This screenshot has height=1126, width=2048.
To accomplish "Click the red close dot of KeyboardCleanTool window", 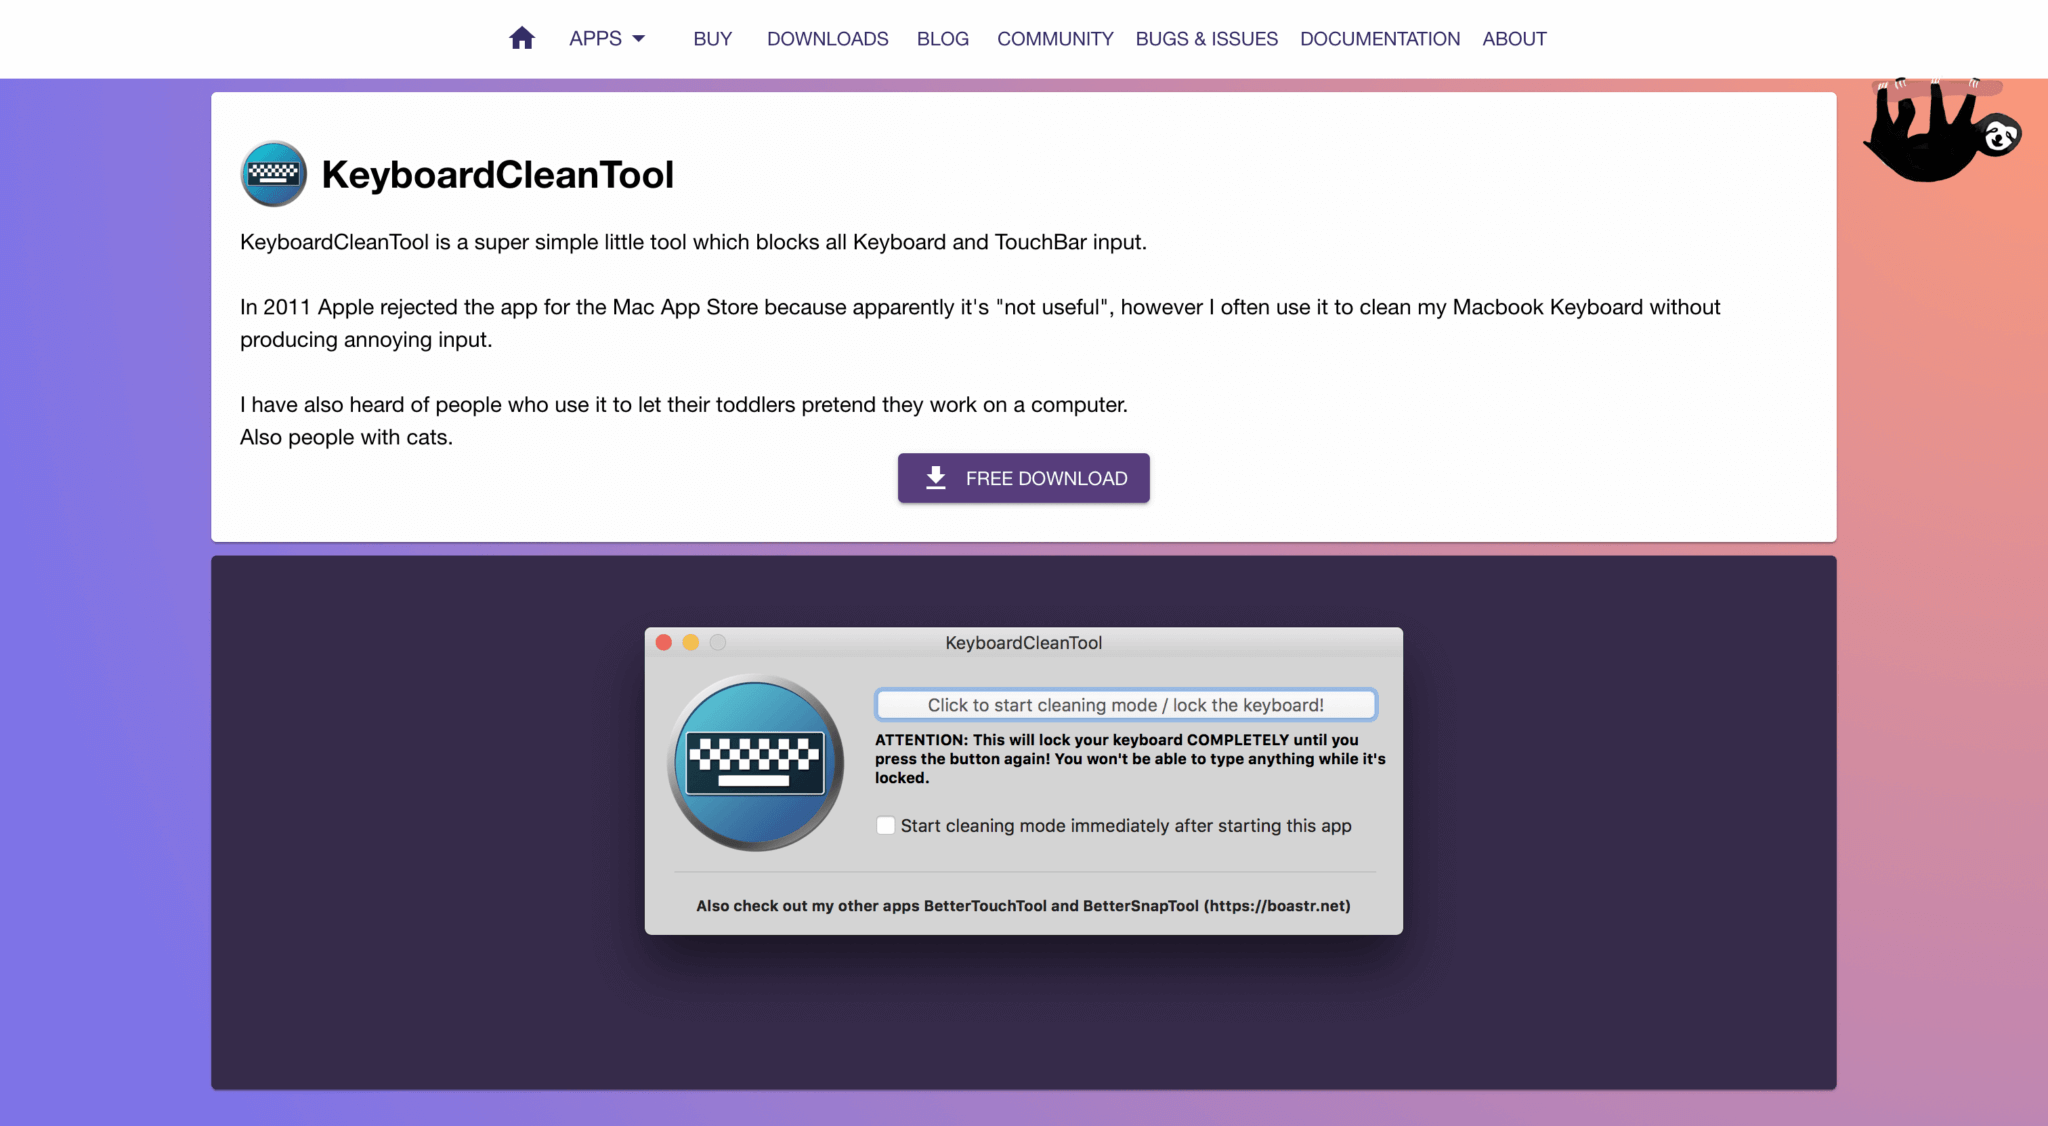I will (663, 642).
